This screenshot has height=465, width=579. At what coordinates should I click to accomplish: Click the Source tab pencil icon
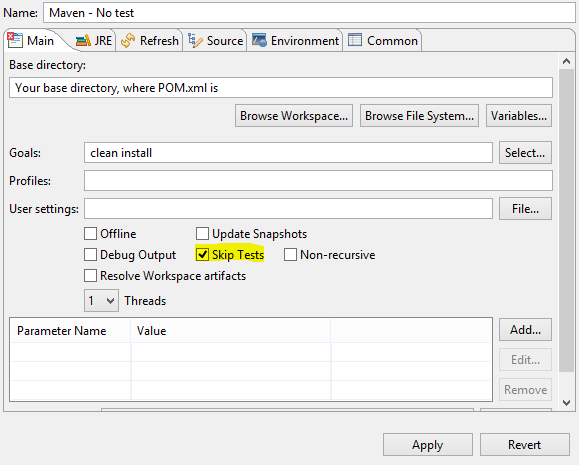(x=195, y=40)
